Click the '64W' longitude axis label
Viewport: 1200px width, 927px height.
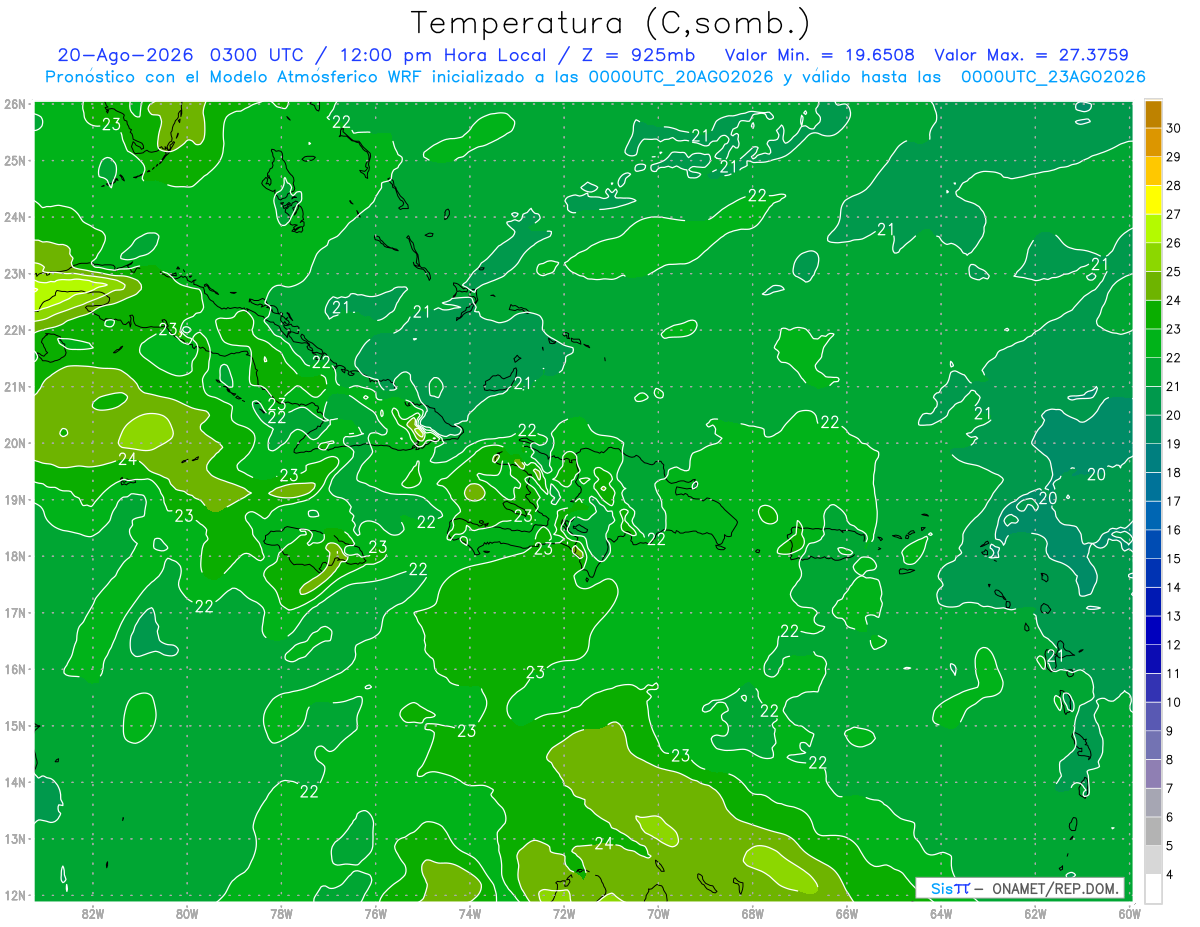point(941,913)
